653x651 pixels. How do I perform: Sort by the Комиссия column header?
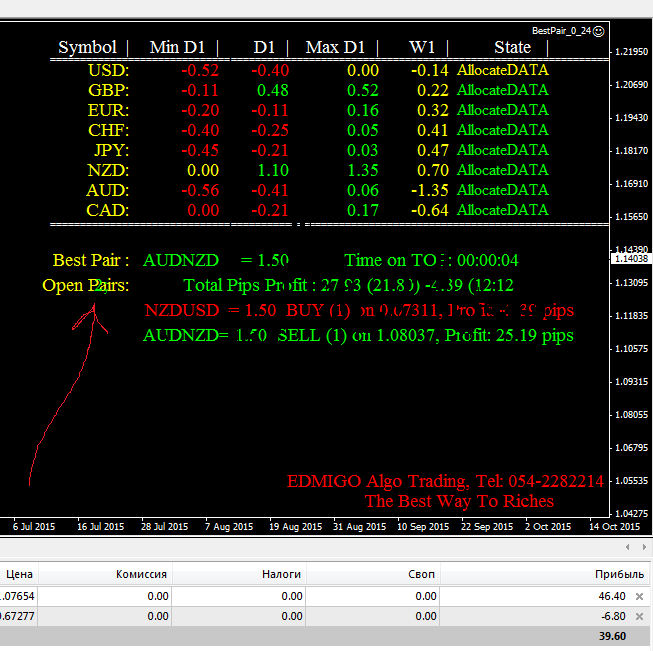[105, 574]
